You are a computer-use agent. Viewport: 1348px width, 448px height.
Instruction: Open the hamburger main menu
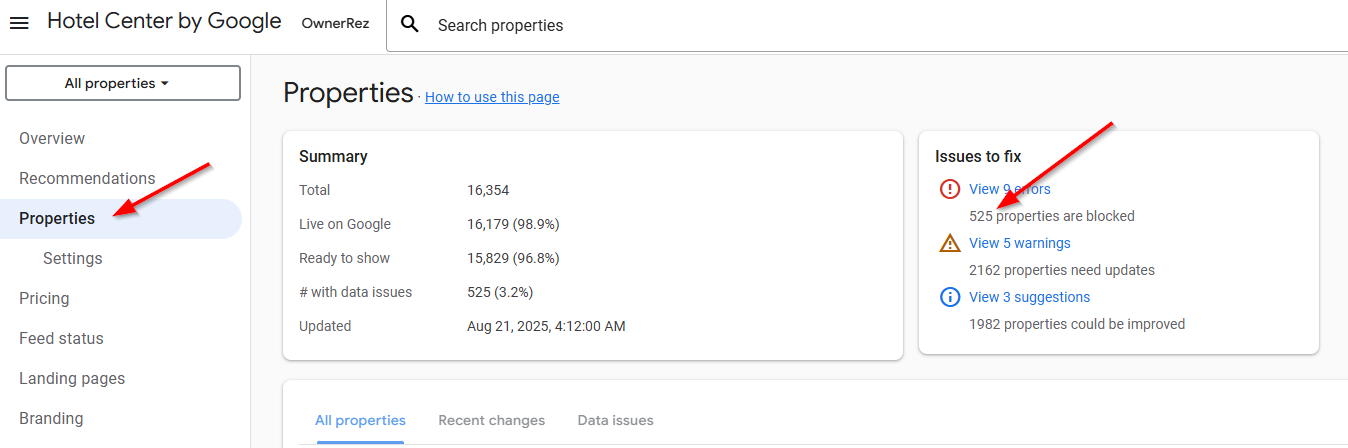19,23
